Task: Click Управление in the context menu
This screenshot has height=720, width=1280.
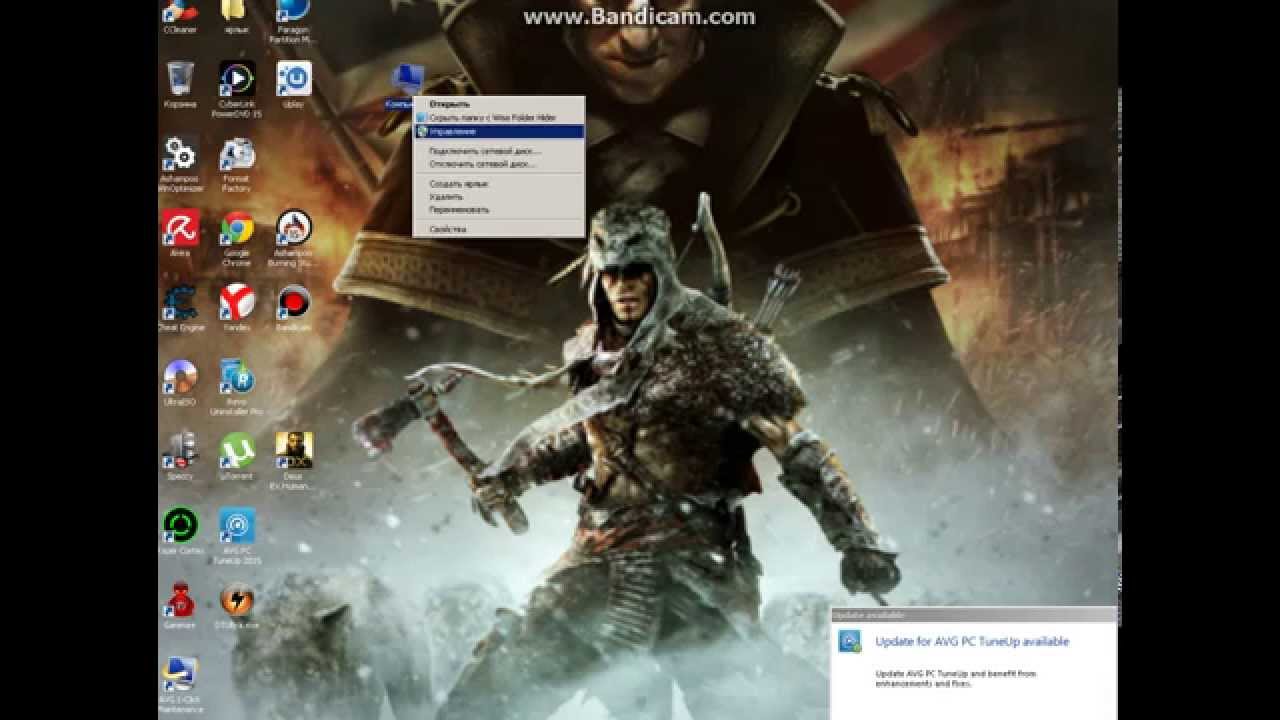Action: 499,131
